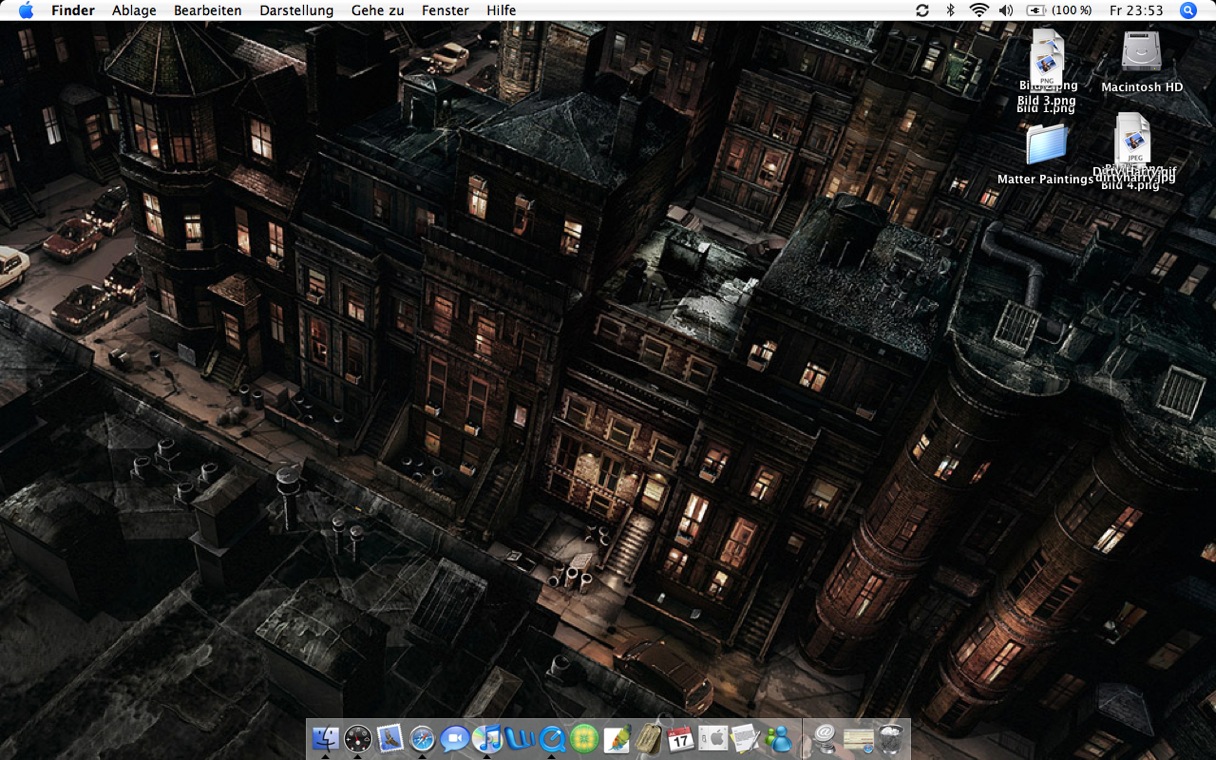
Task: Open the battery status showing 100 %
Action: point(1059,10)
